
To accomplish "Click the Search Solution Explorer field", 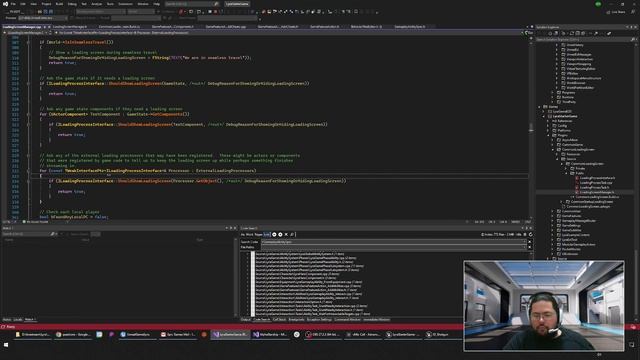I will (586, 40).
